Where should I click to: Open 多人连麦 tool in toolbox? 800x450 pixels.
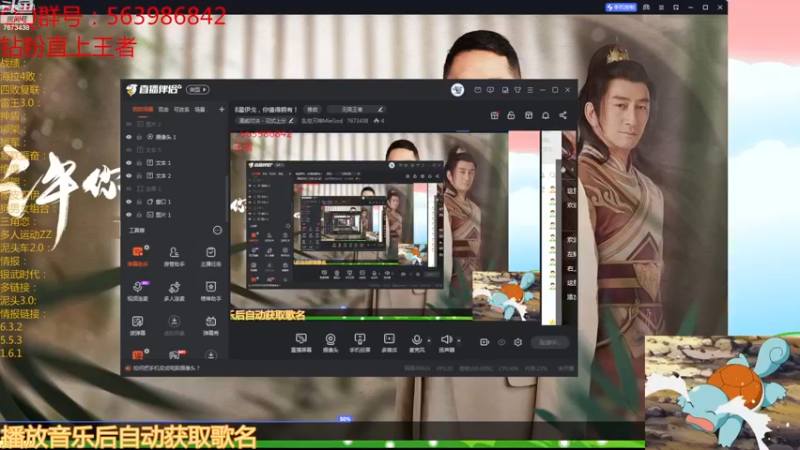[174, 290]
